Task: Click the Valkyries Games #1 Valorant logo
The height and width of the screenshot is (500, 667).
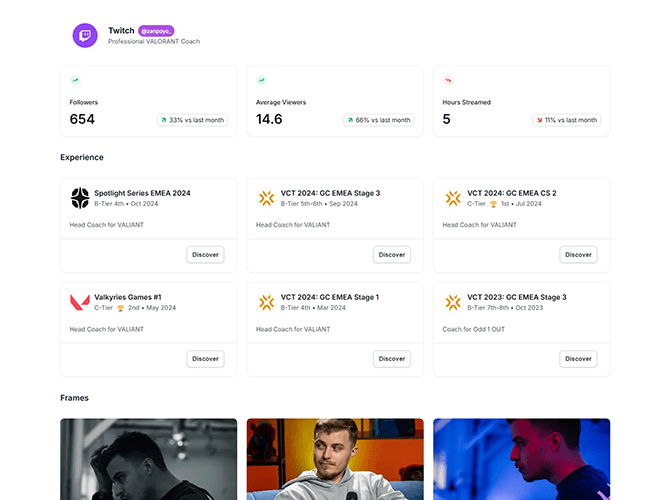Action: click(80, 302)
